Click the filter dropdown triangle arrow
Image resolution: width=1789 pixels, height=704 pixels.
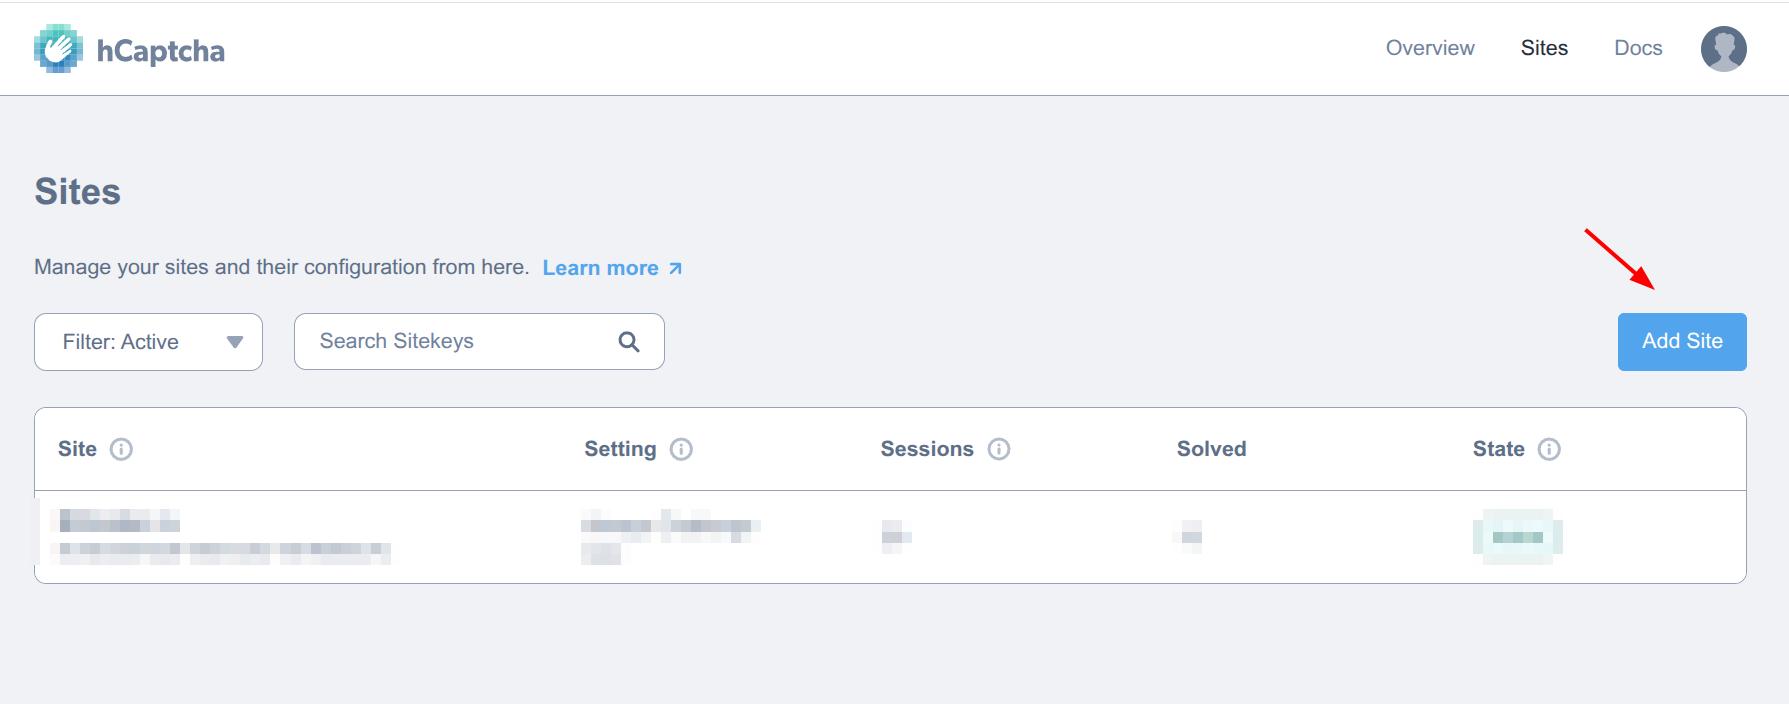click(235, 342)
